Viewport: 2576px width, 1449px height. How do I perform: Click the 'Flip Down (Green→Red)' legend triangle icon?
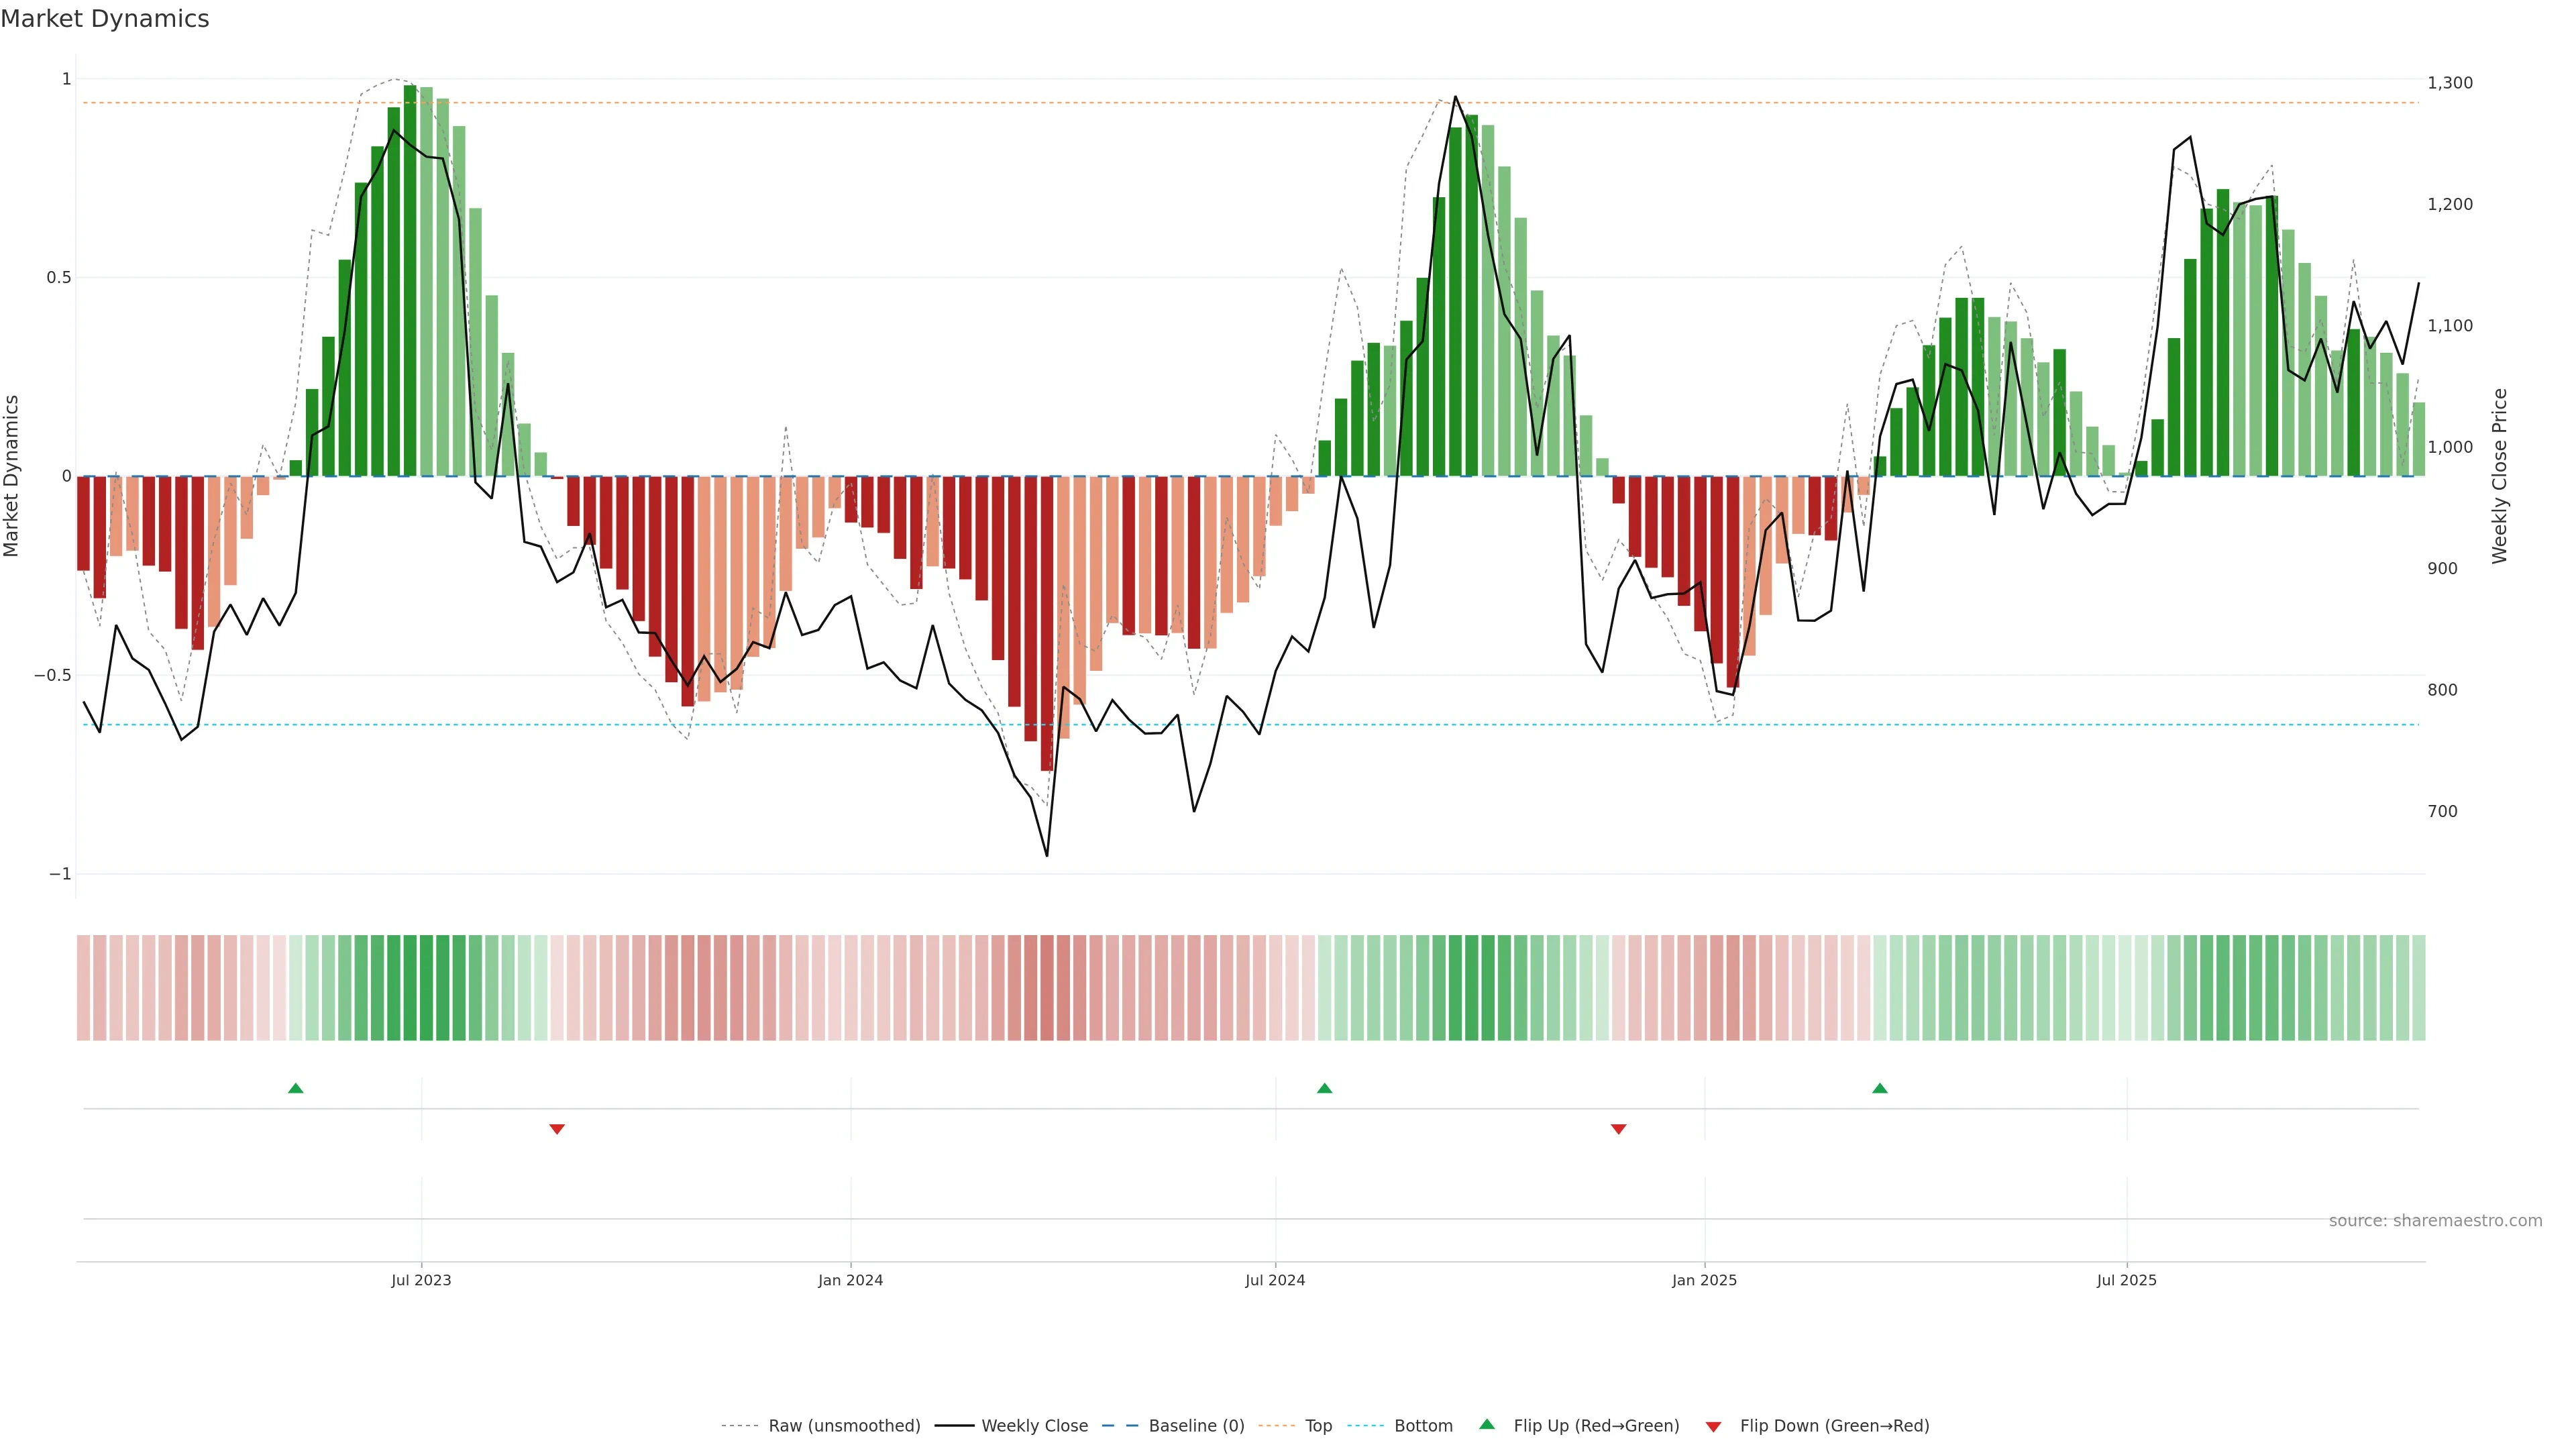[x=1713, y=1427]
